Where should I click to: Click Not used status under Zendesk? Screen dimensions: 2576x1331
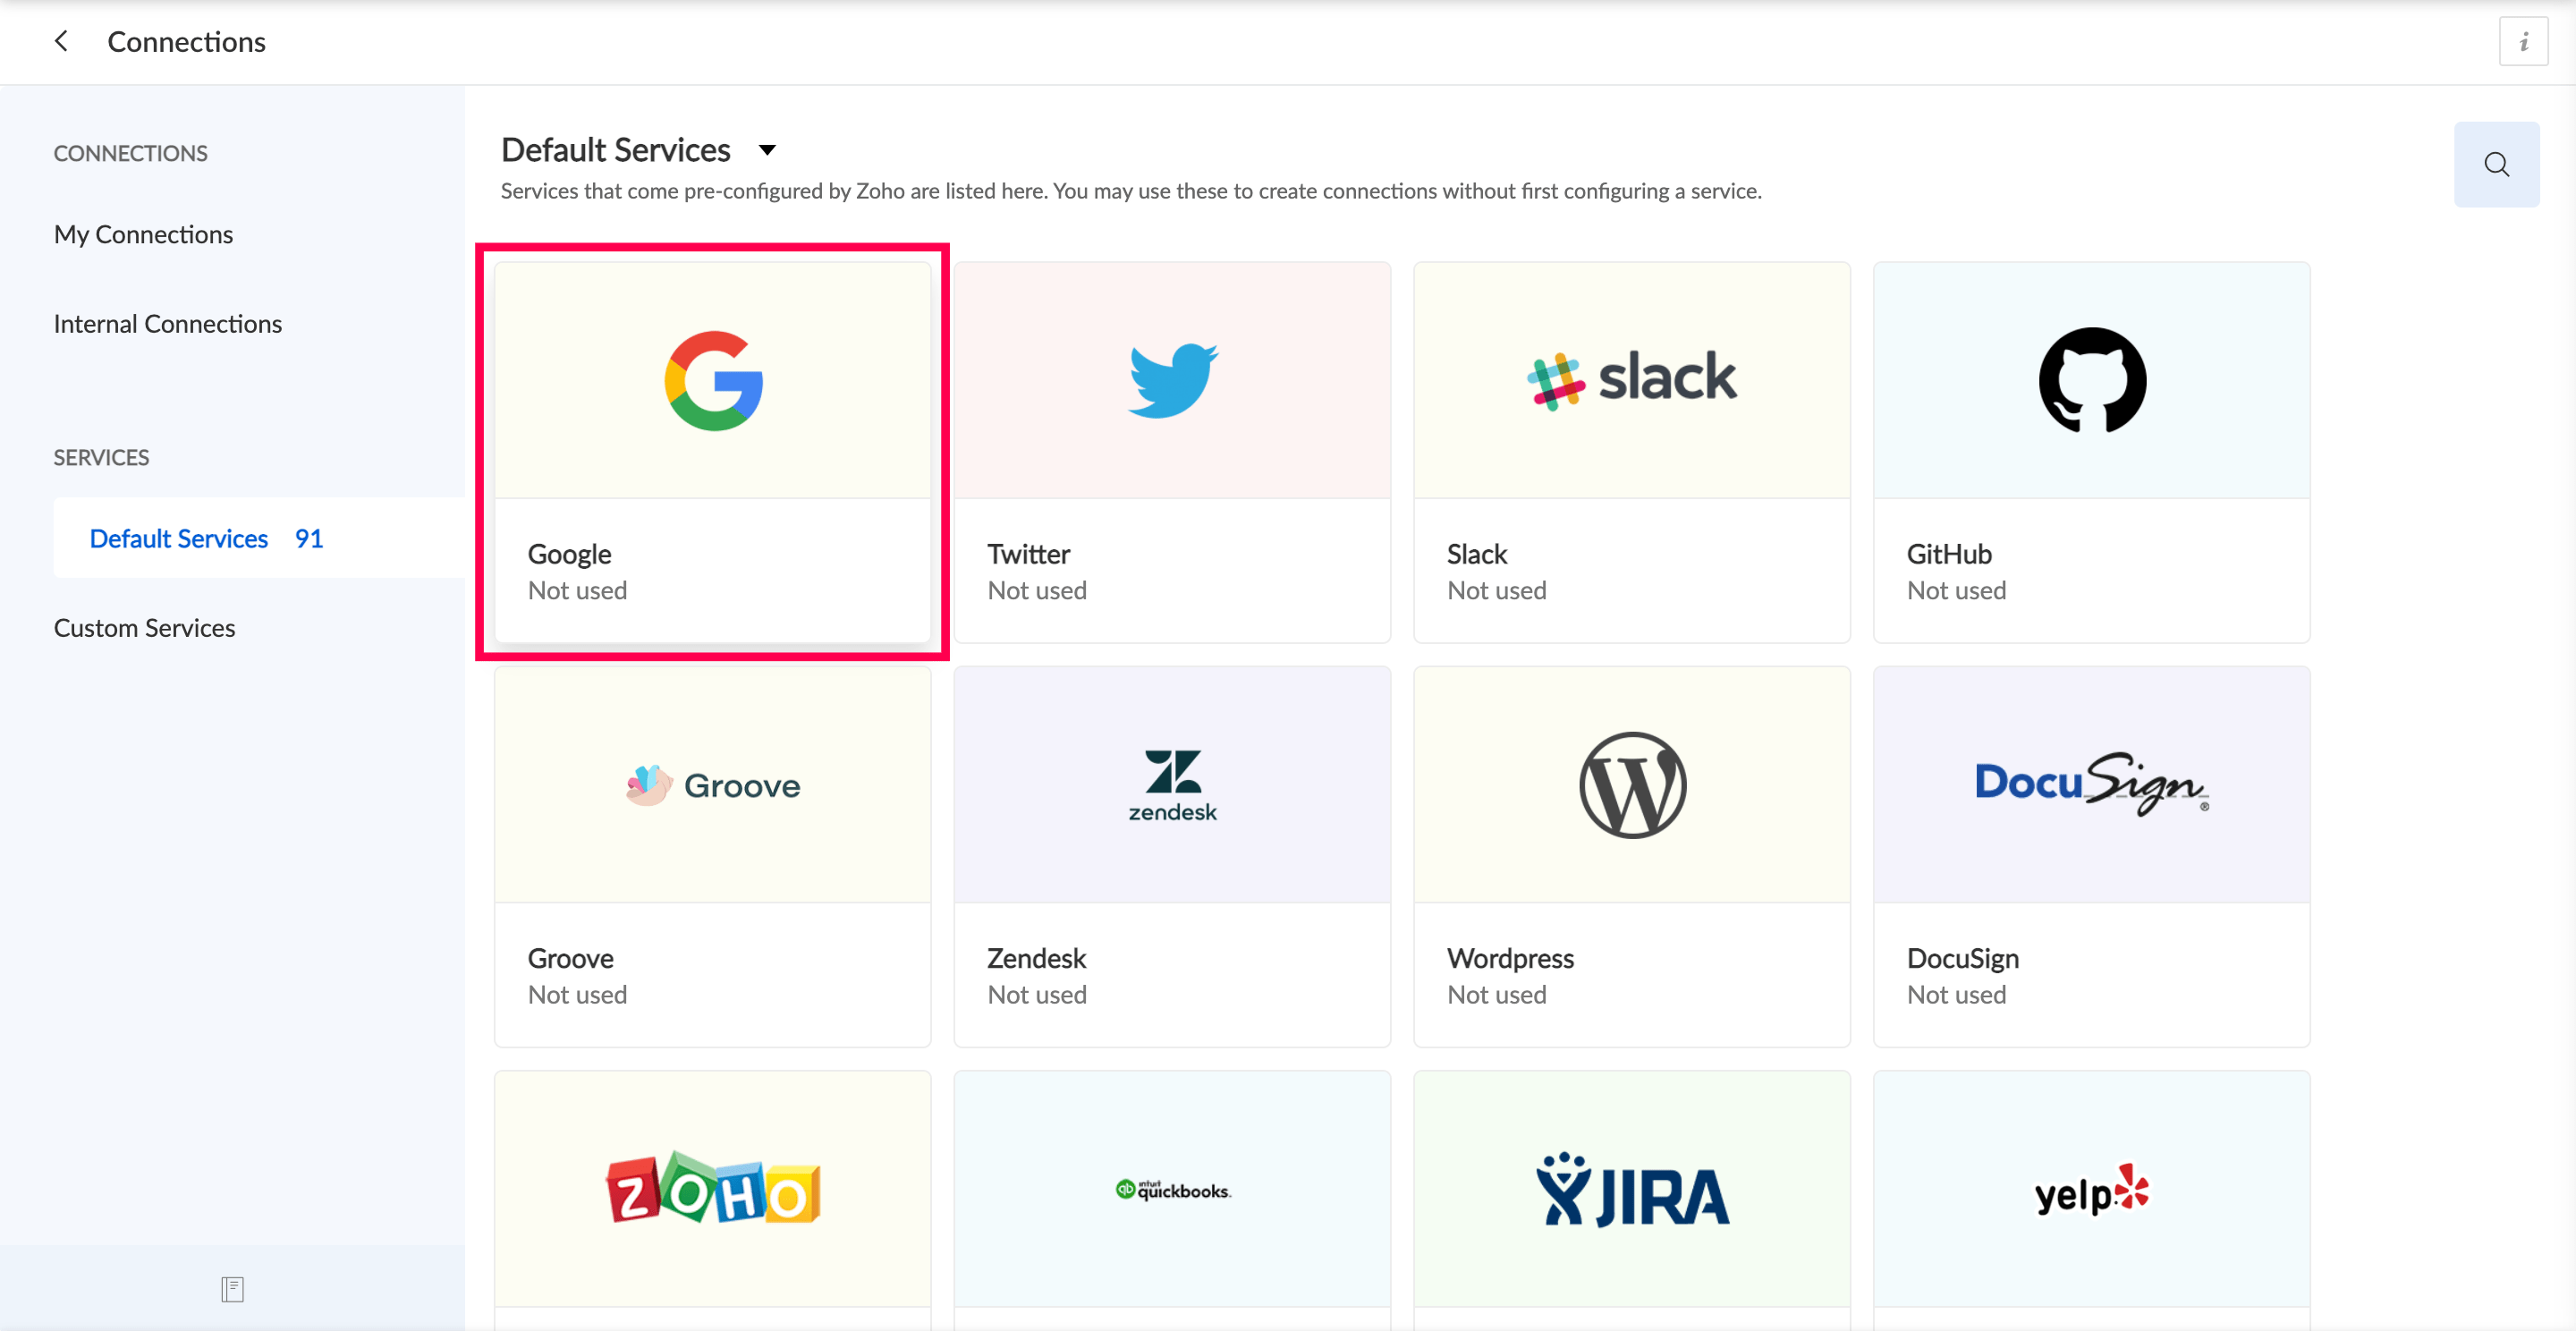tap(1036, 994)
